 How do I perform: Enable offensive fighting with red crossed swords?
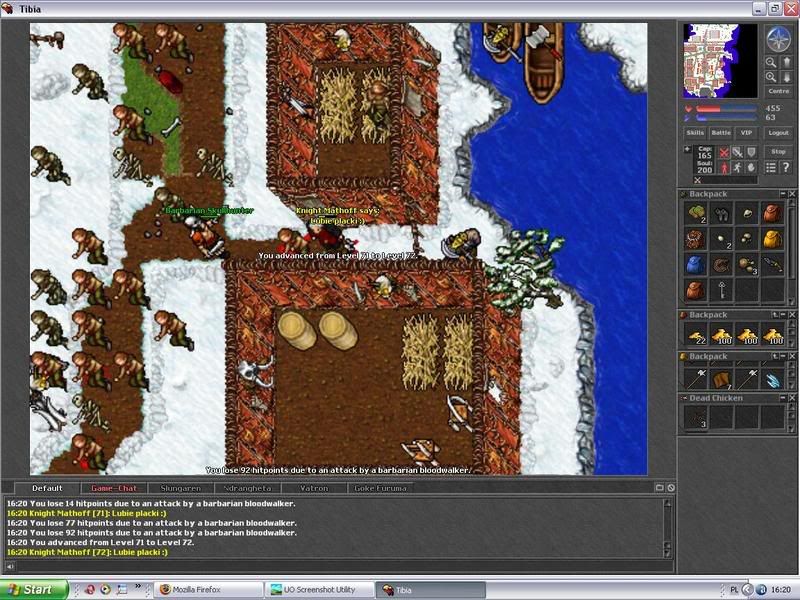point(723,152)
